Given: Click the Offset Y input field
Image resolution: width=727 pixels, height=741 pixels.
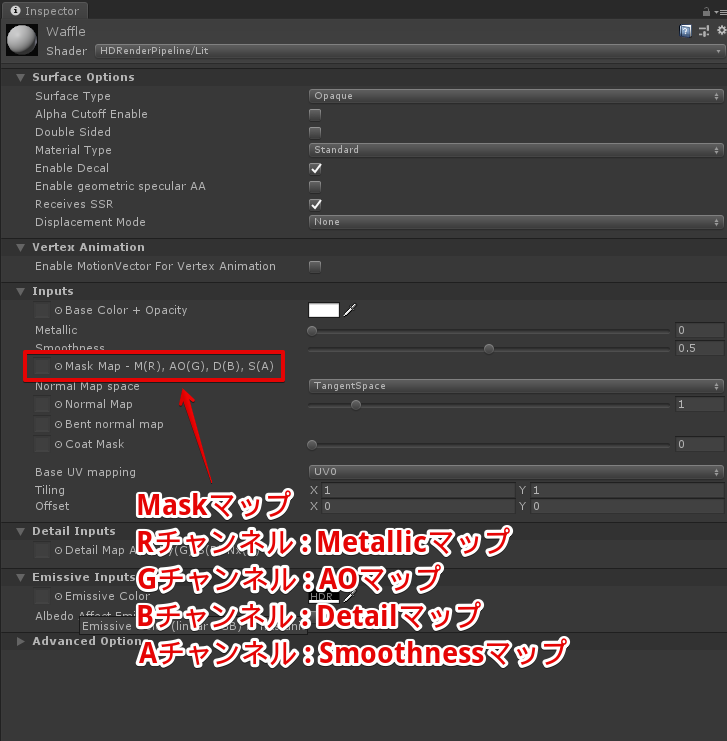Looking at the screenshot, I should click(628, 507).
